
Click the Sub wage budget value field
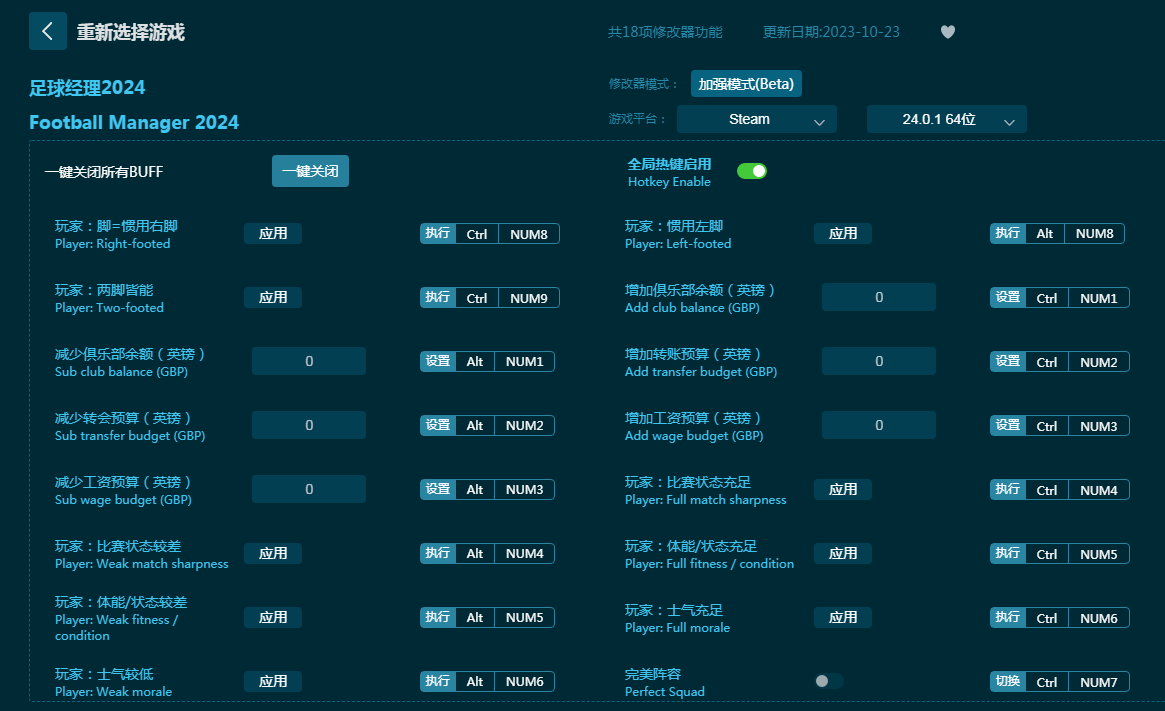point(308,489)
